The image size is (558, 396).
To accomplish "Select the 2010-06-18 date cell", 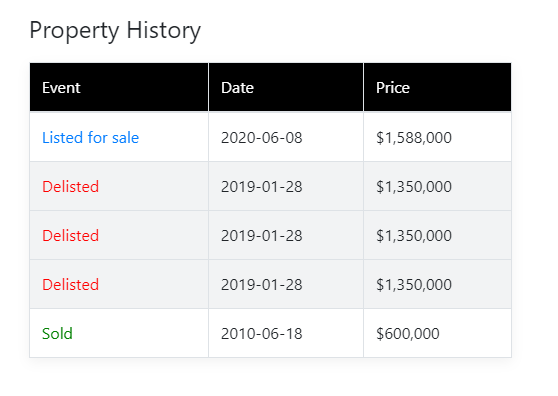I will point(286,333).
